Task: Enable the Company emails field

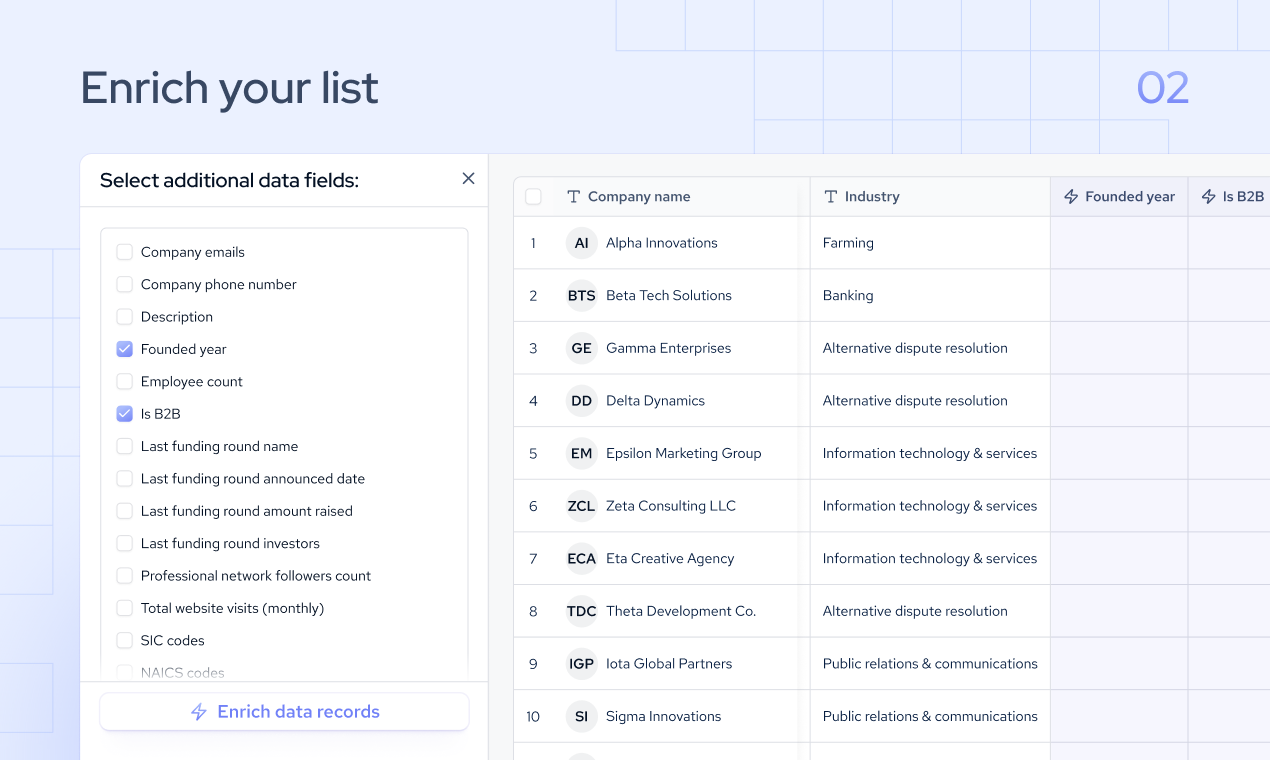Action: 124,252
